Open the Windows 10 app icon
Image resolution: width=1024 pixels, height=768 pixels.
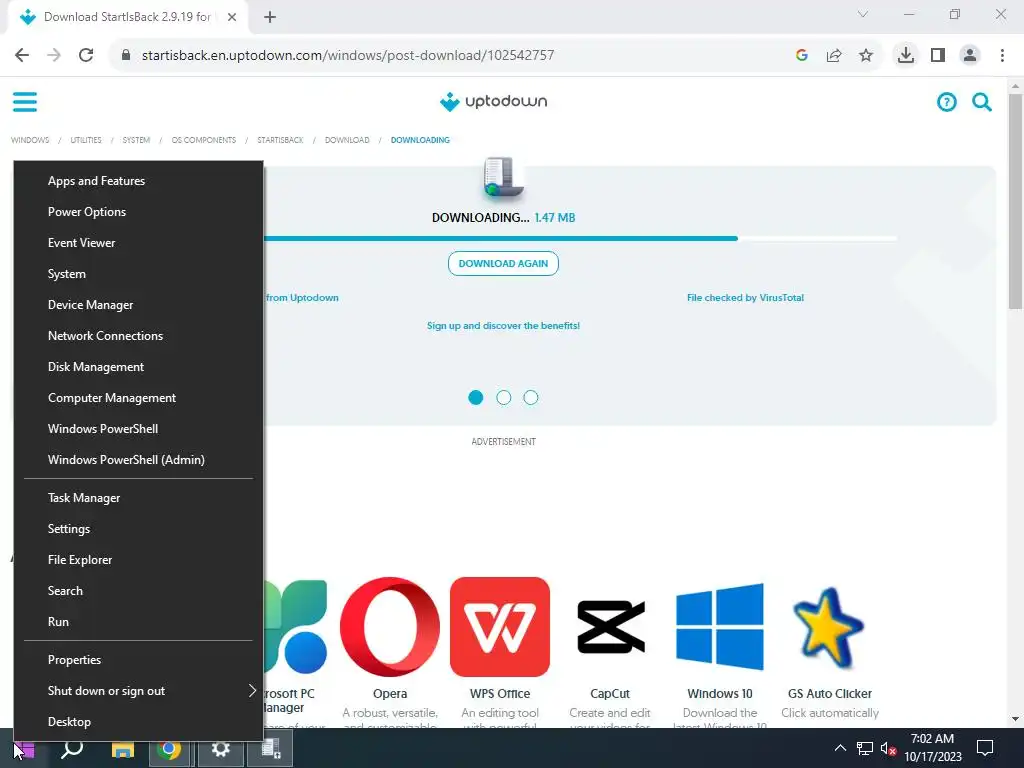coord(720,626)
